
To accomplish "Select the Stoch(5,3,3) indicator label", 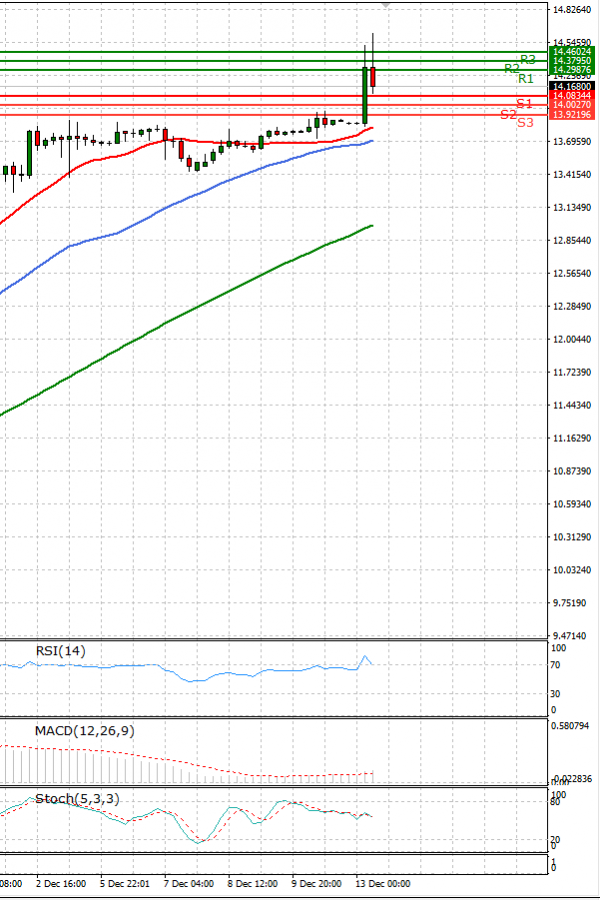I will pyautogui.click(x=78, y=798).
